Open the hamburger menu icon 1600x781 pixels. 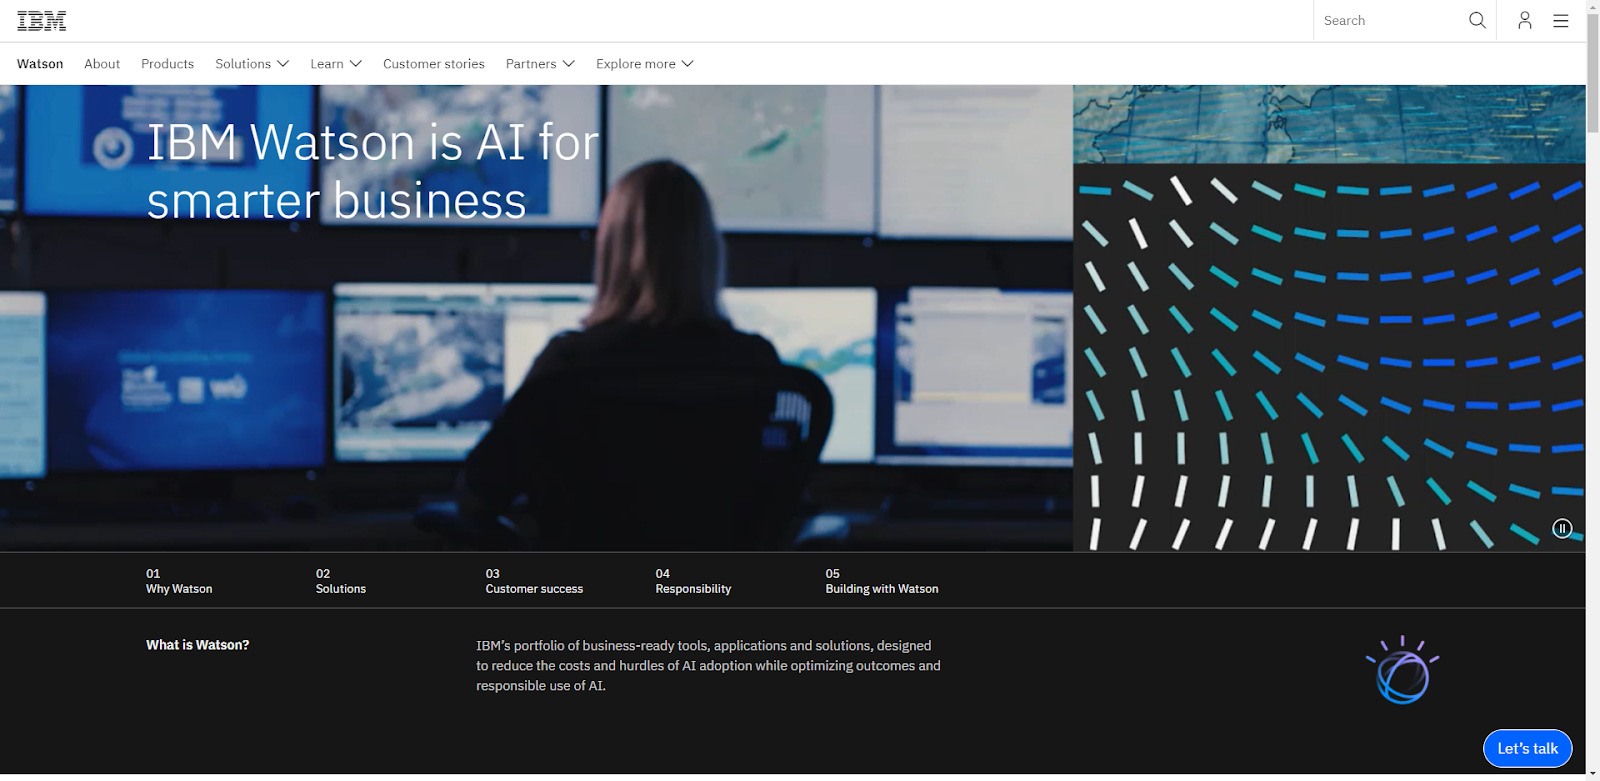(x=1560, y=20)
